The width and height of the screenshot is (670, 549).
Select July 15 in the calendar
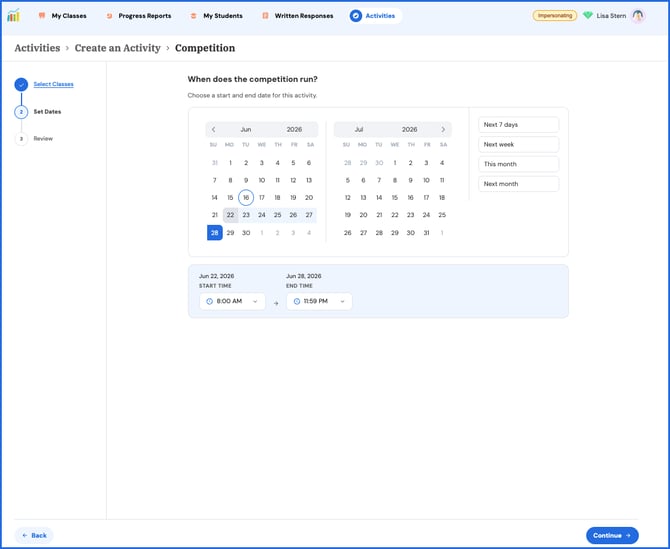coord(395,197)
